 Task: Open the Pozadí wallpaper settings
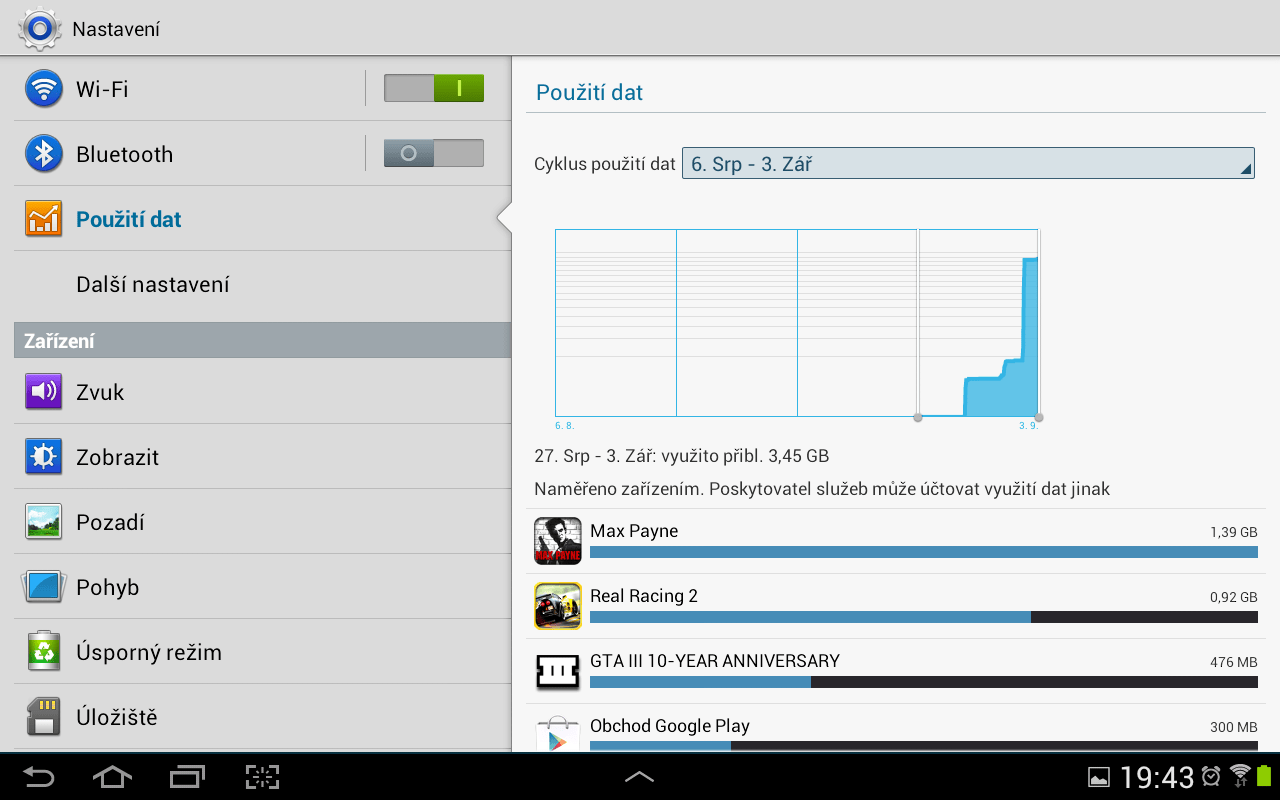(x=110, y=522)
